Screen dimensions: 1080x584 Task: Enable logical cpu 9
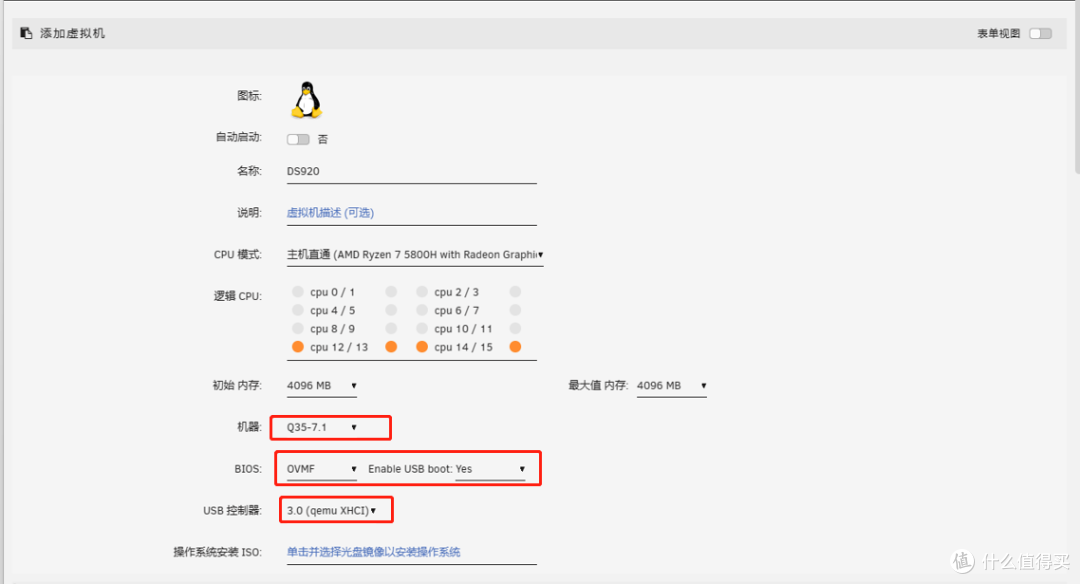pos(391,328)
